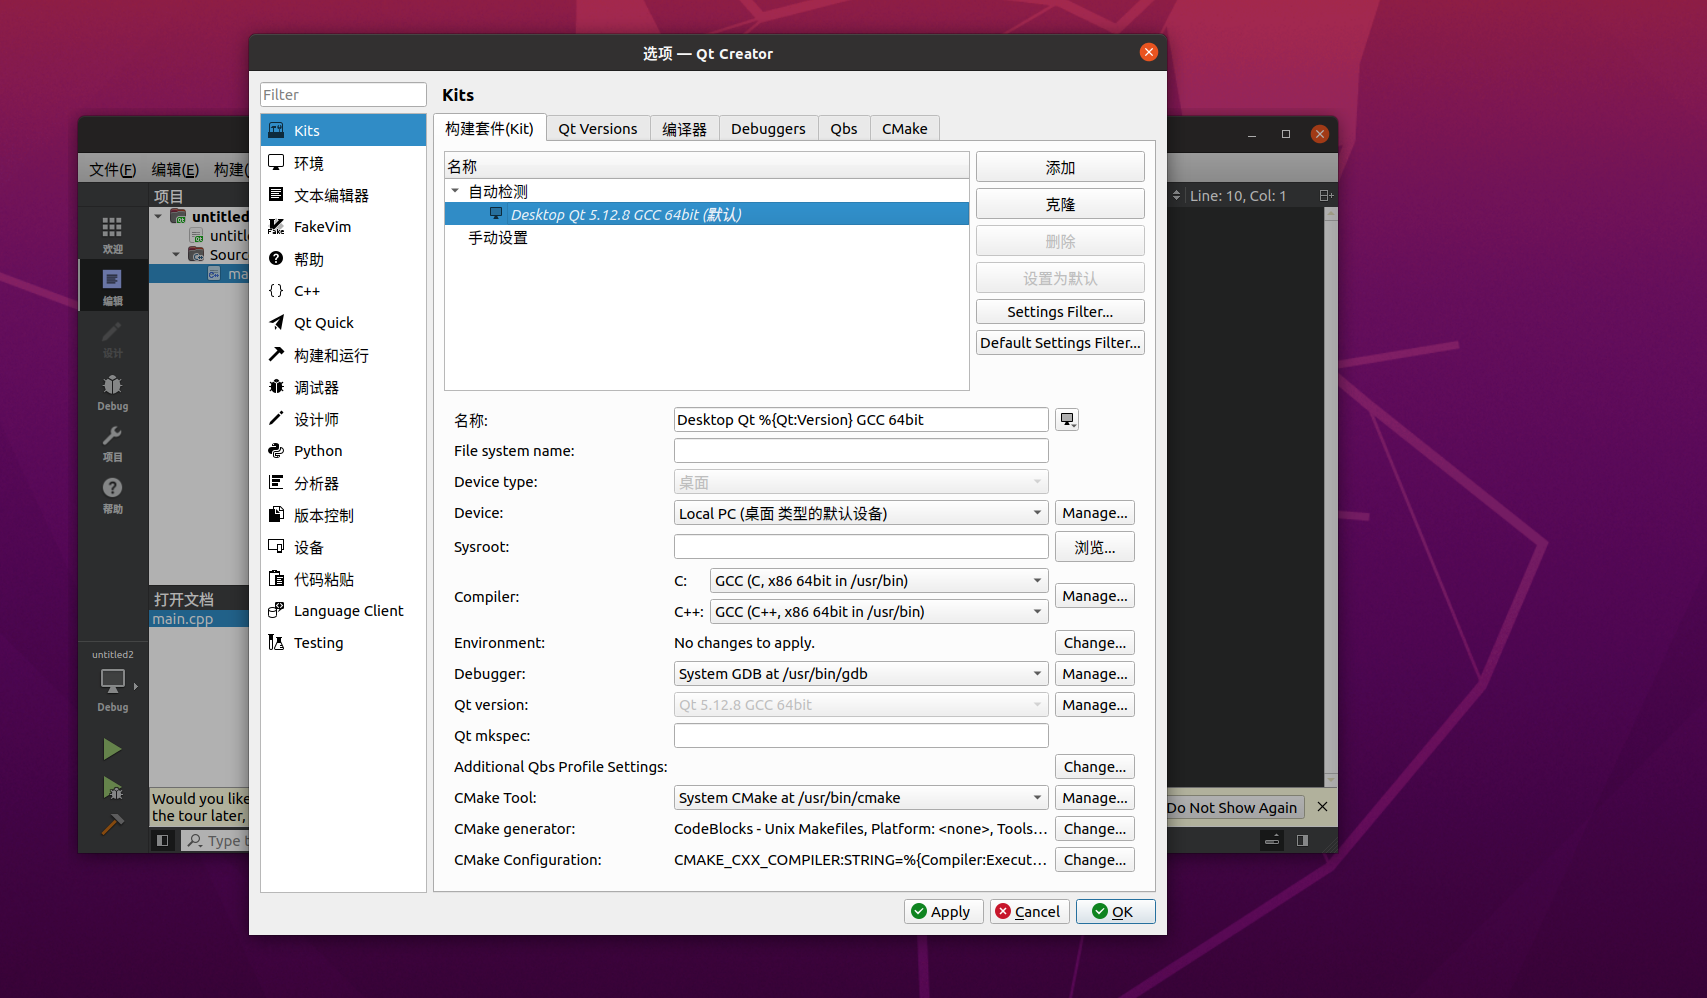1707x998 pixels.
Task: Click the kit icon button beside name field
Action: [x=1067, y=420]
